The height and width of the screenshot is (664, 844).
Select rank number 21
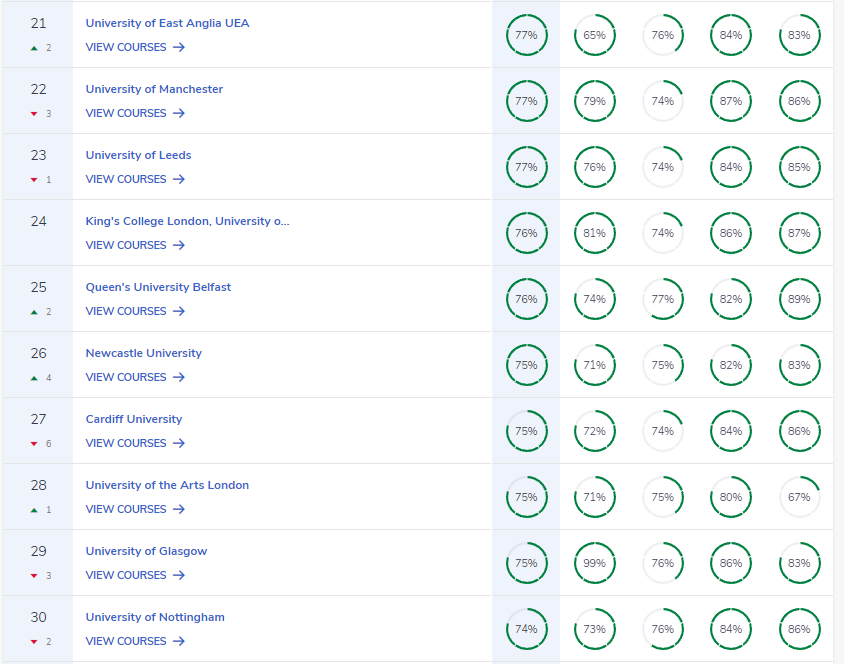coord(38,23)
